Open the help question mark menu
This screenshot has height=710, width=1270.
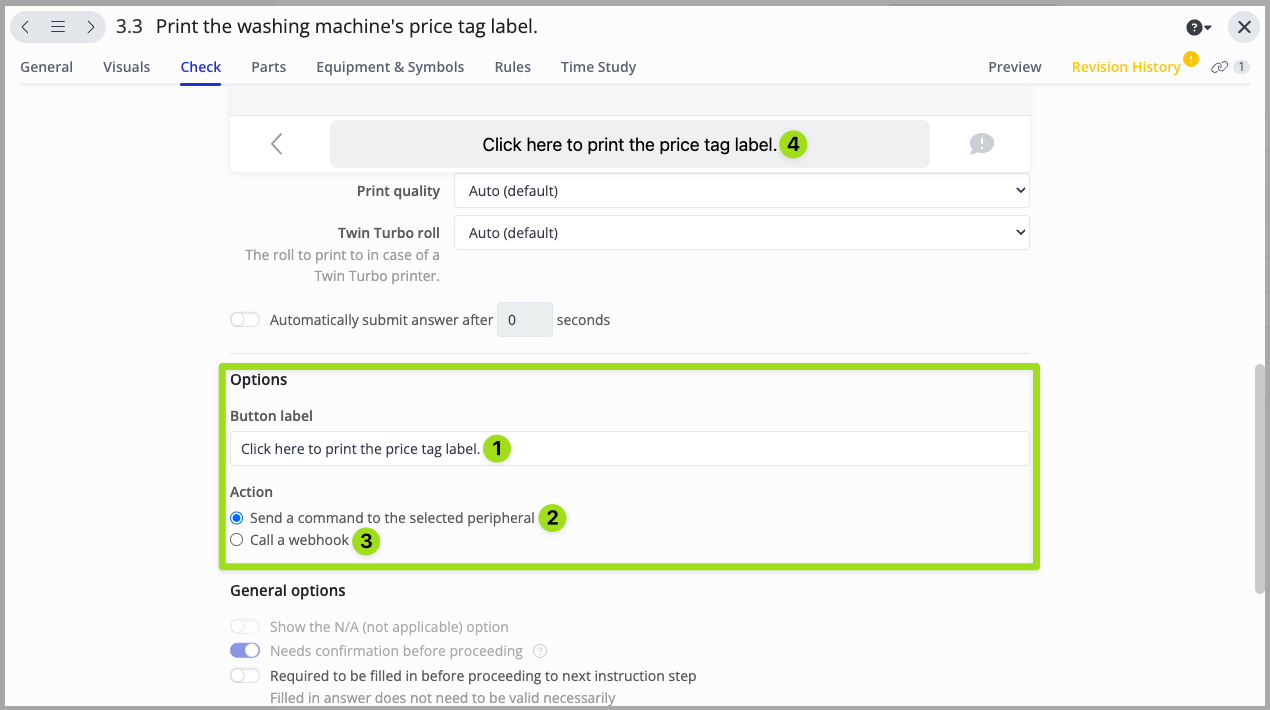pos(1198,28)
